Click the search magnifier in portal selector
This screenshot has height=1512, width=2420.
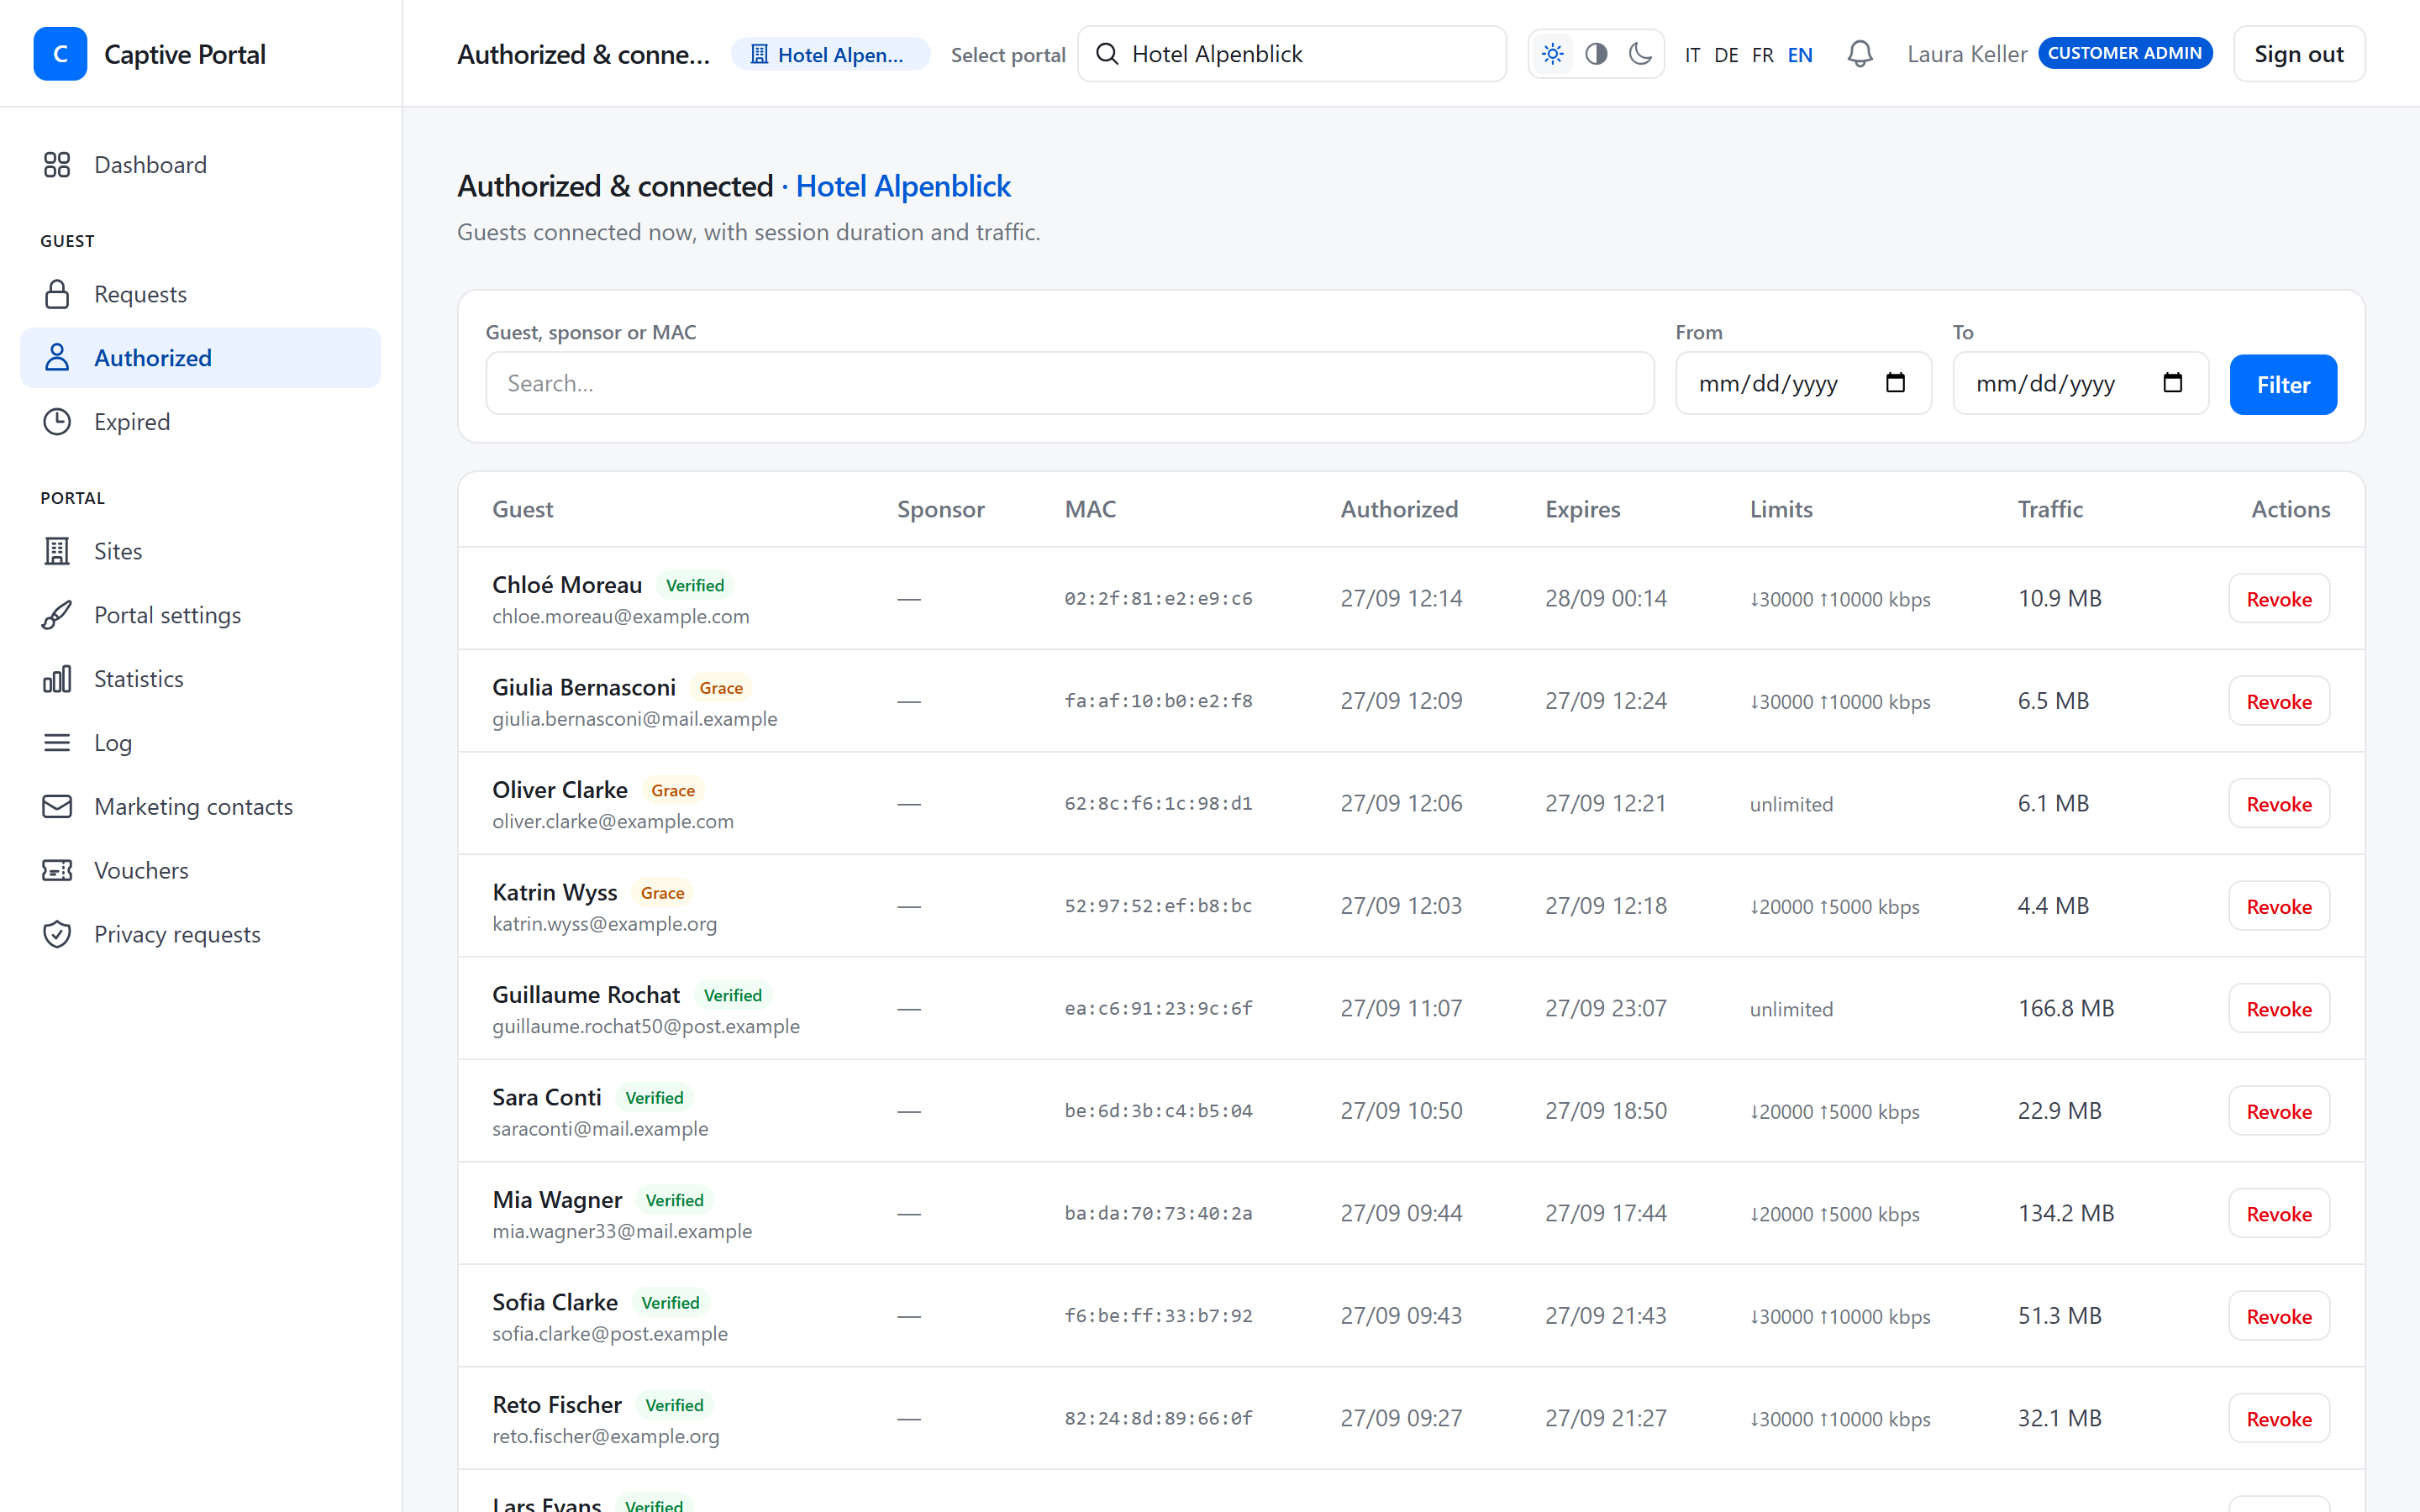[x=1107, y=54]
